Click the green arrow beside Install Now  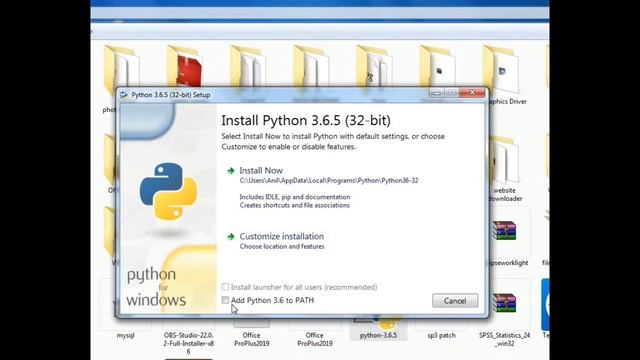tap(231, 171)
